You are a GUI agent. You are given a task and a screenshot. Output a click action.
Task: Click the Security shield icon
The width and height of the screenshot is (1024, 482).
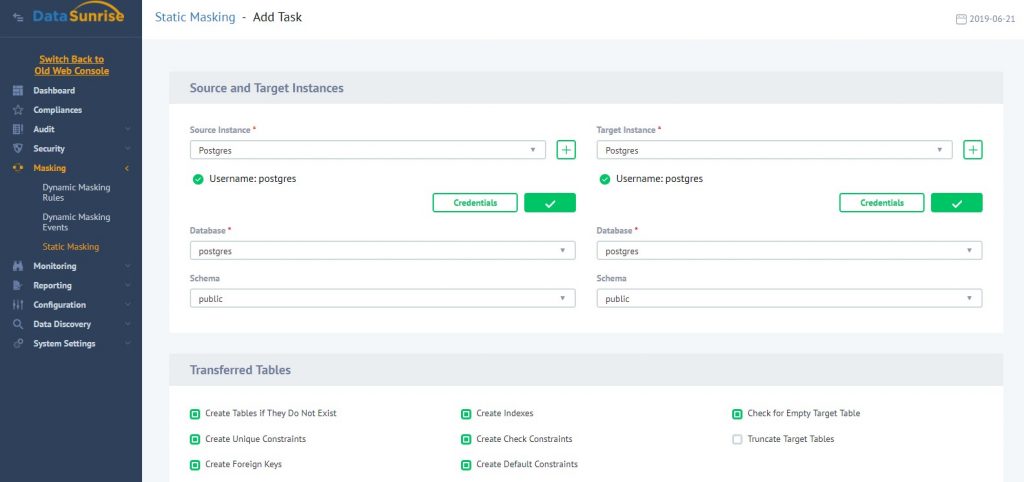[17, 149]
